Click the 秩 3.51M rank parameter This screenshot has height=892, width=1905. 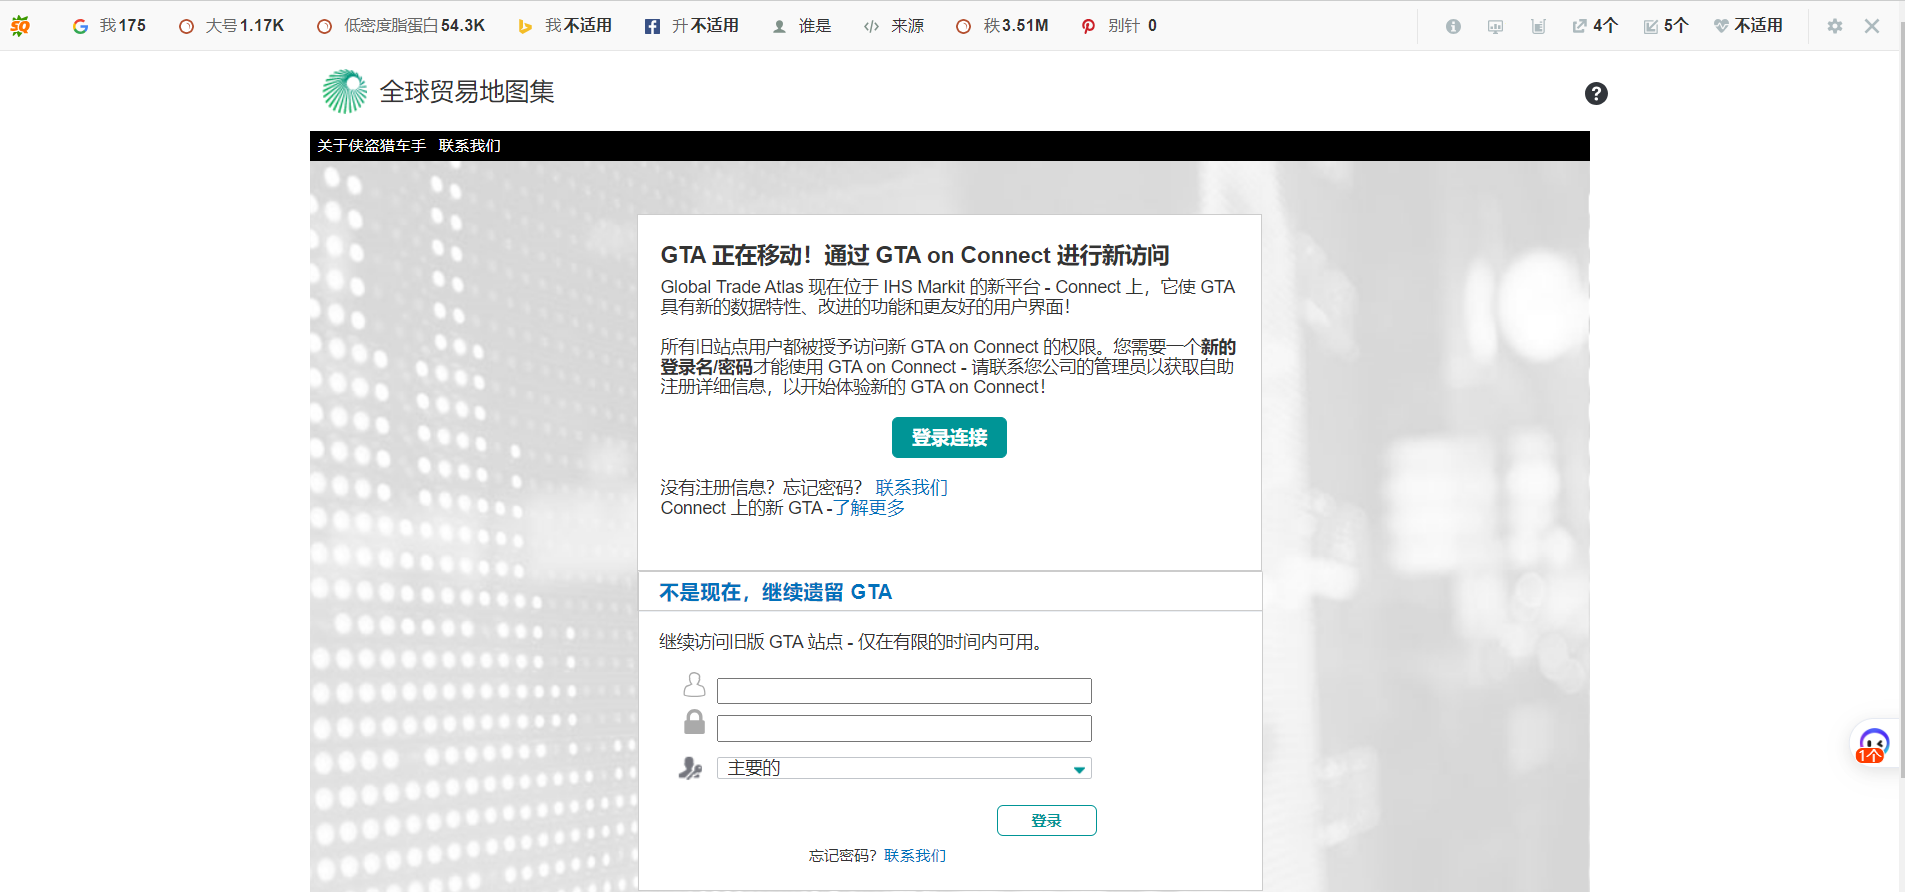point(1002,26)
